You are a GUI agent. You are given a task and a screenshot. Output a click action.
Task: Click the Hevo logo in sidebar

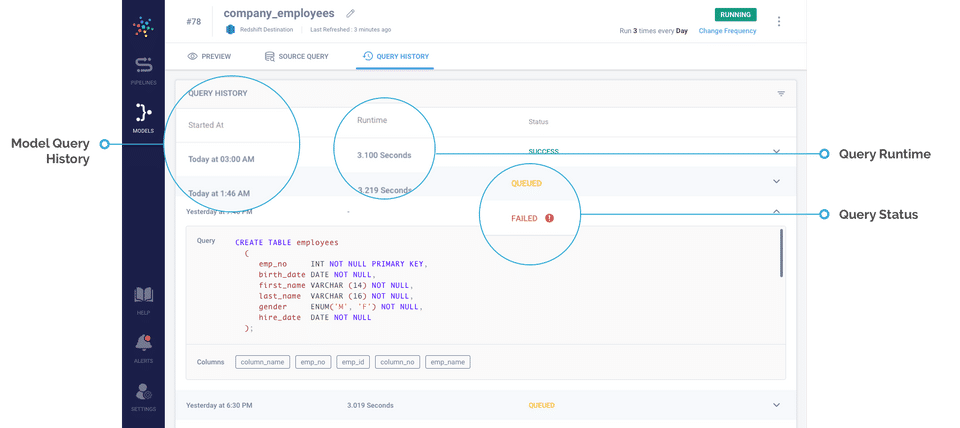(x=143, y=27)
